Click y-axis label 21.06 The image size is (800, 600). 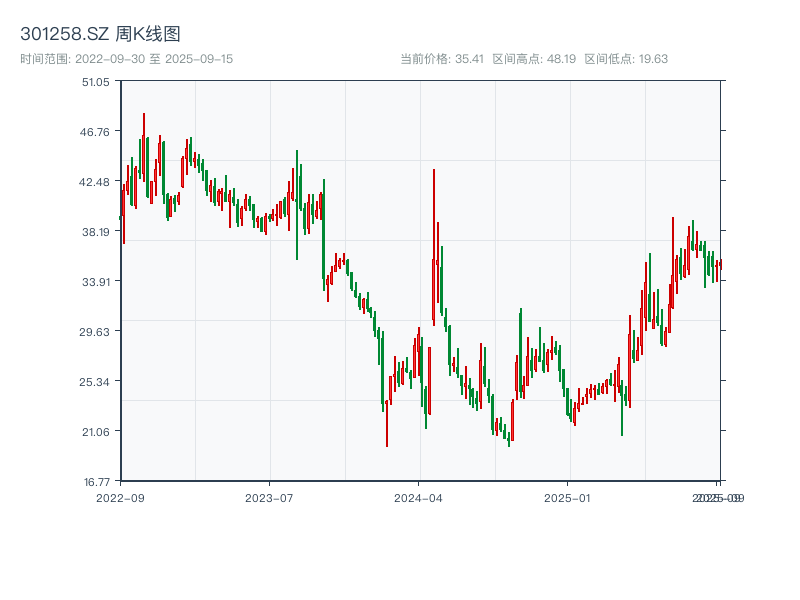point(96,432)
